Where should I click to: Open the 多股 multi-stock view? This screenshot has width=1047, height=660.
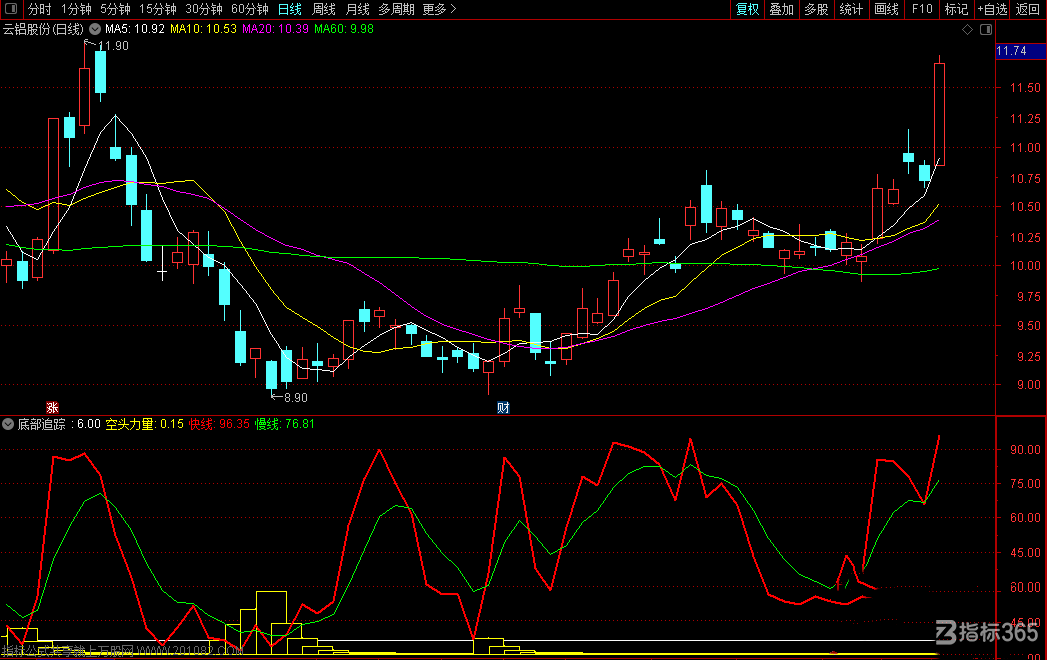[x=817, y=9]
